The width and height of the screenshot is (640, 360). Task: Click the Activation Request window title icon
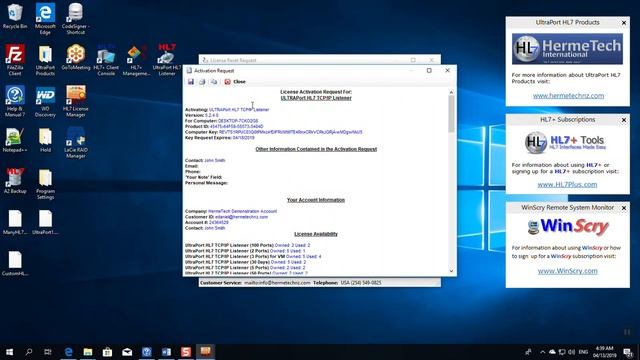[x=189, y=71]
